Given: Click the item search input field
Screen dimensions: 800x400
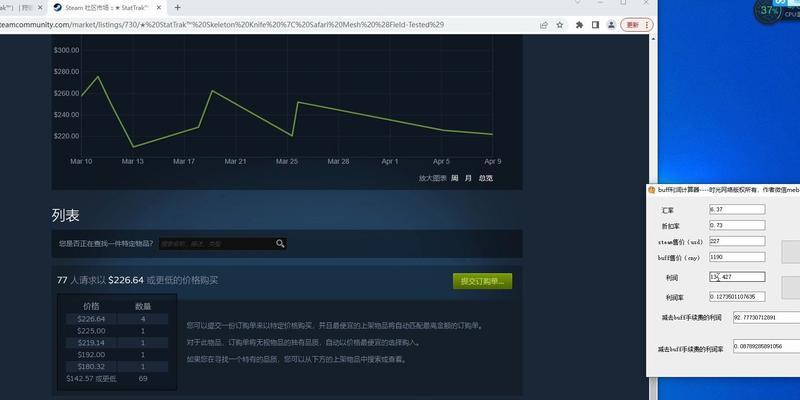Looking at the screenshot, I should tap(217, 244).
